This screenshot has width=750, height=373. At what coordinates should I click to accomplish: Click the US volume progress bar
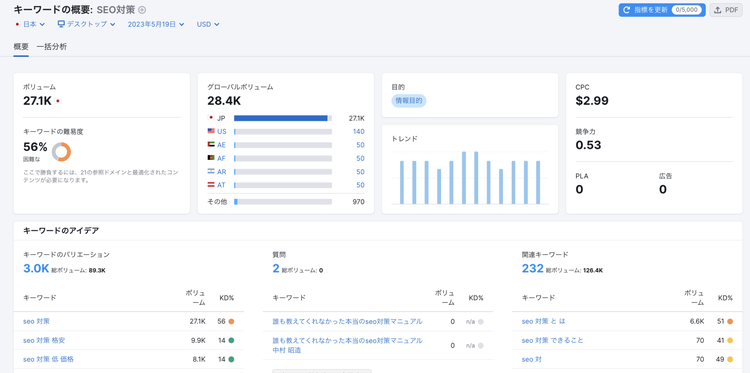(283, 132)
